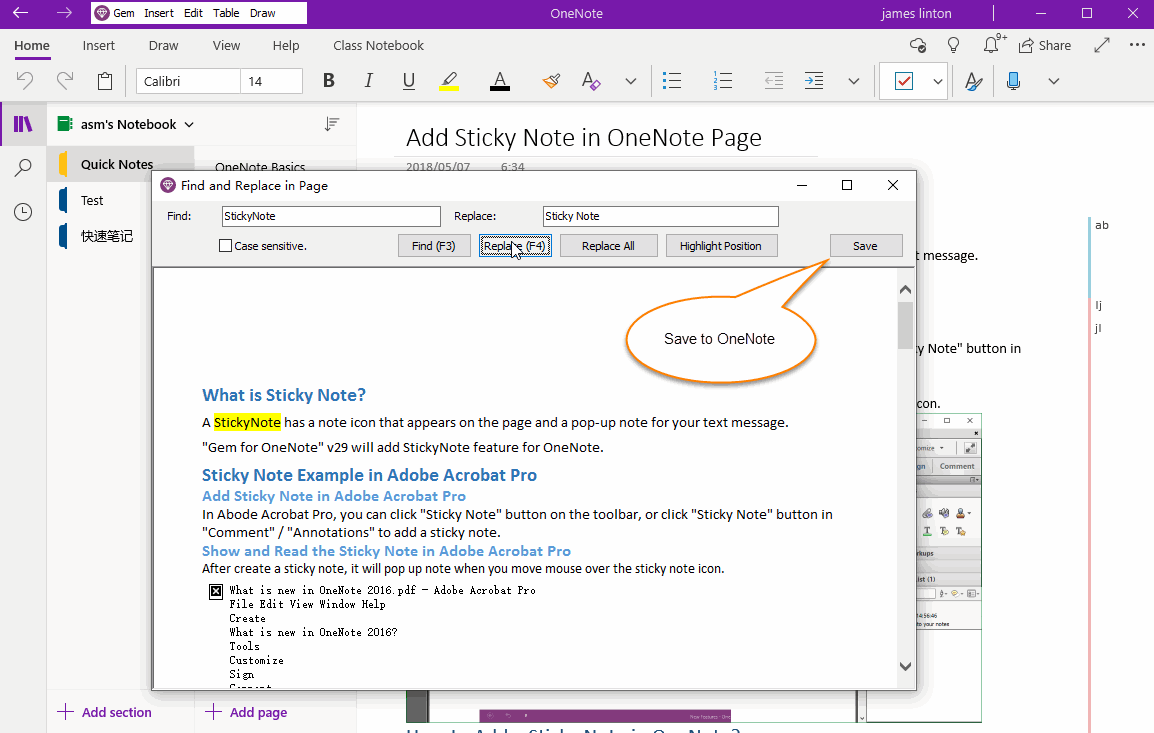Click in the Find text field
Viewport: 1154px width, 733px height.
pos(331,216)
